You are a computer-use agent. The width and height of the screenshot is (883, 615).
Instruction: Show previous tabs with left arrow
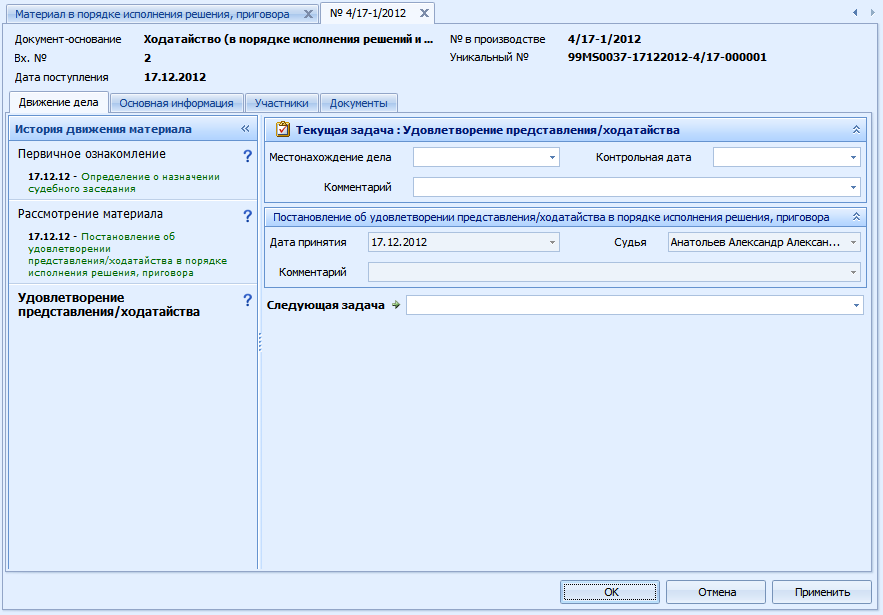(x=855, y=12)
